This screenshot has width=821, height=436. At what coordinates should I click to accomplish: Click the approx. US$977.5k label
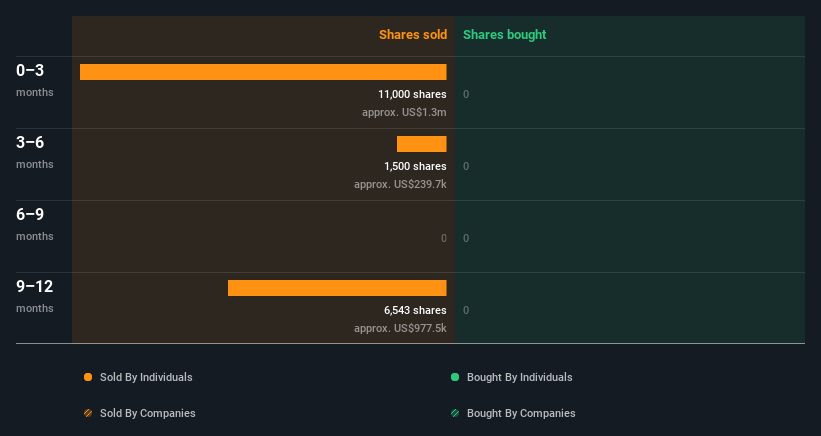coord(400,328)
